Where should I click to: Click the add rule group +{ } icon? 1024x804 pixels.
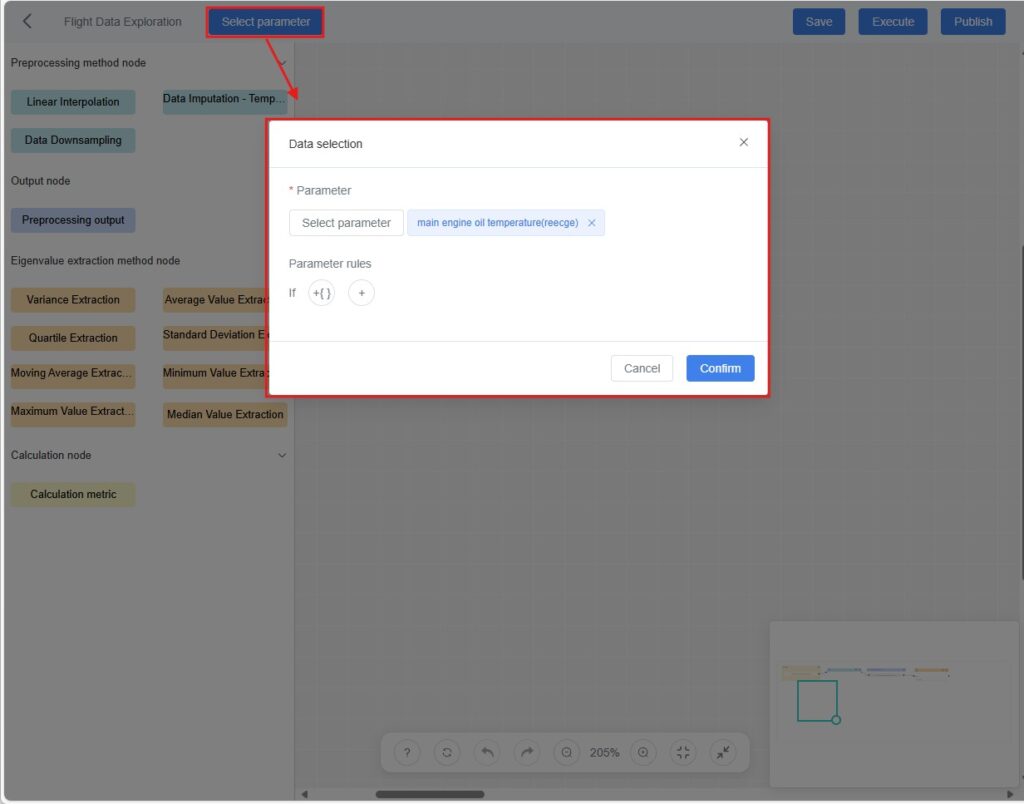[x=321, y=293]
